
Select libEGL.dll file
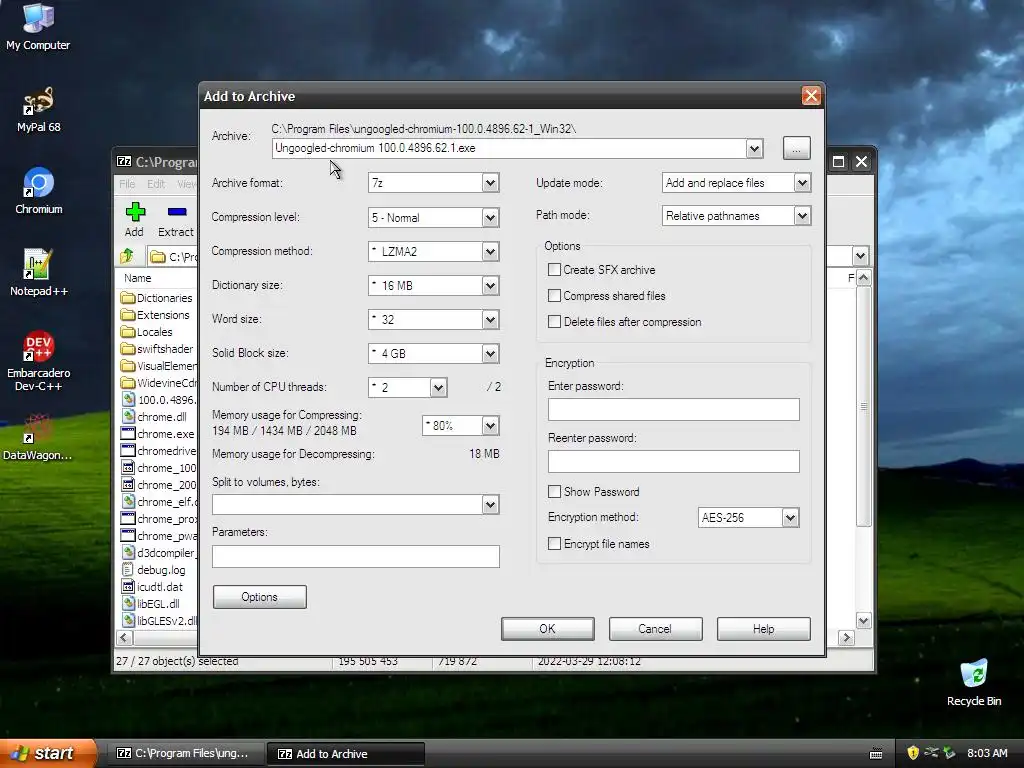coord(151,603)
